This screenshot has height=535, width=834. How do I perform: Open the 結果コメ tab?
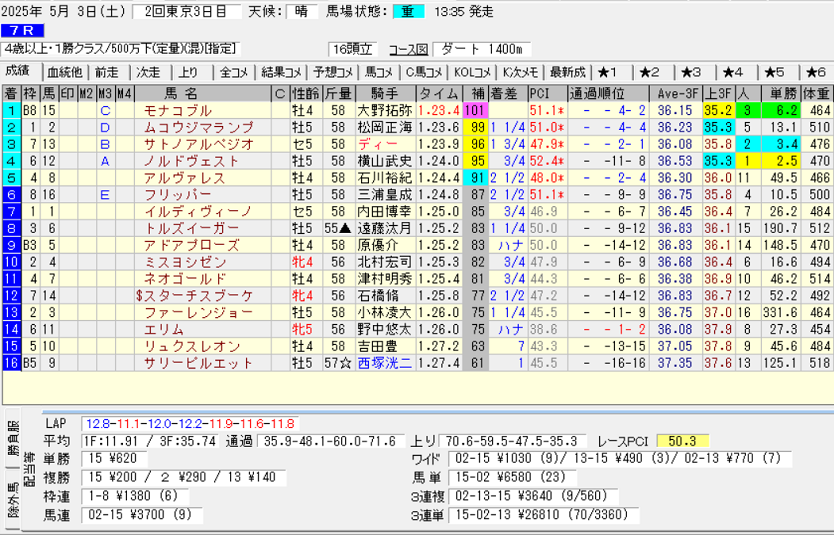click(281, 72)
